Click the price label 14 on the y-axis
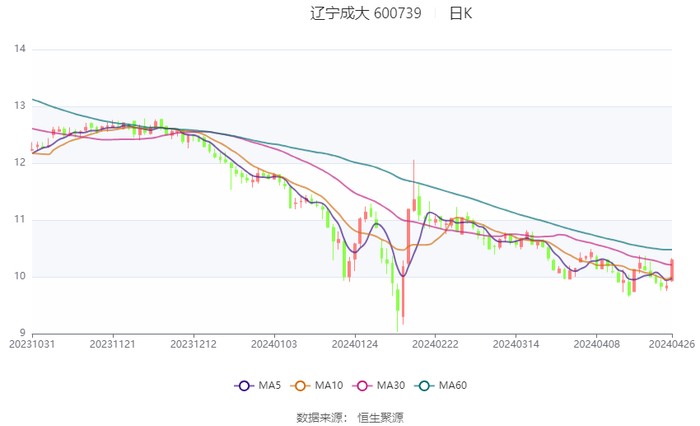Viewport: 700px width, 426px height. (19, 49)
